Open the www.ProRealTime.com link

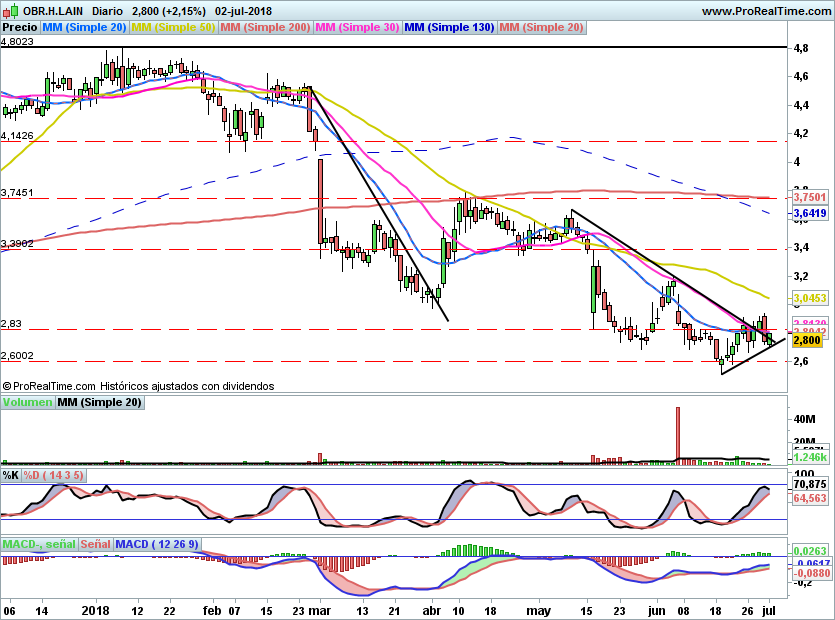[764, 10]
